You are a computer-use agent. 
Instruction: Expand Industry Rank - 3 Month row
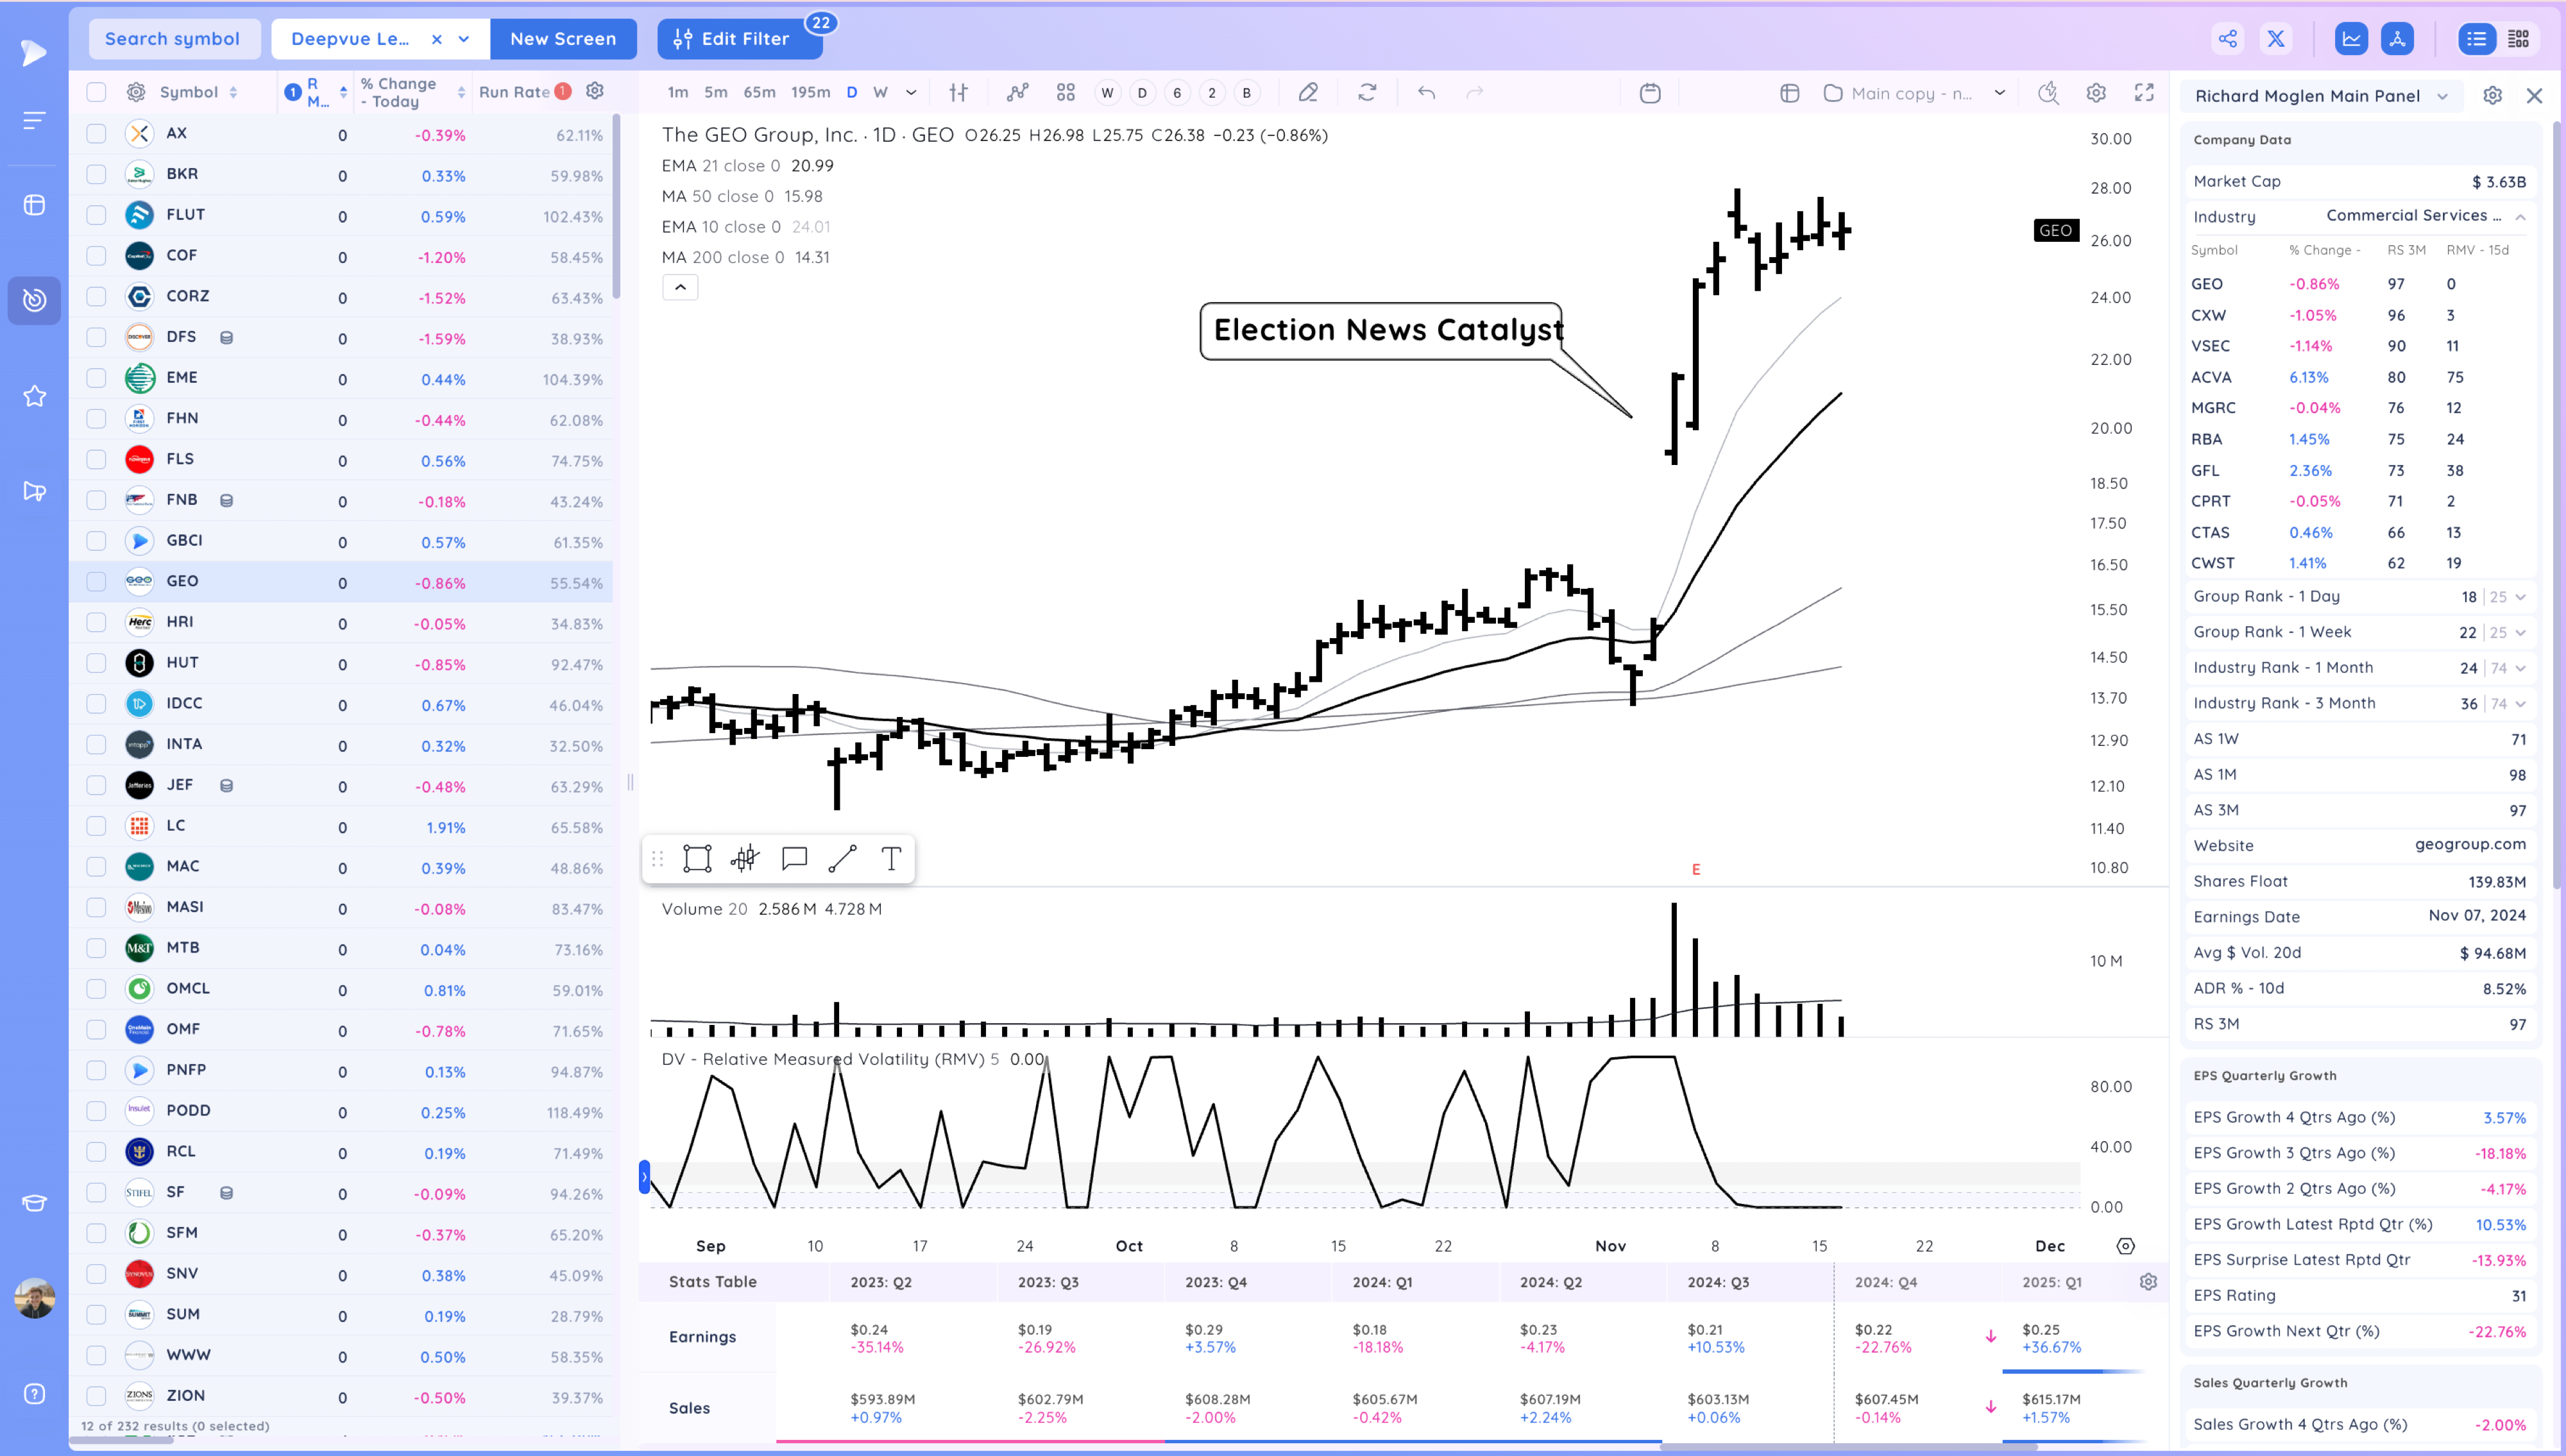[x=2520, y=704]
